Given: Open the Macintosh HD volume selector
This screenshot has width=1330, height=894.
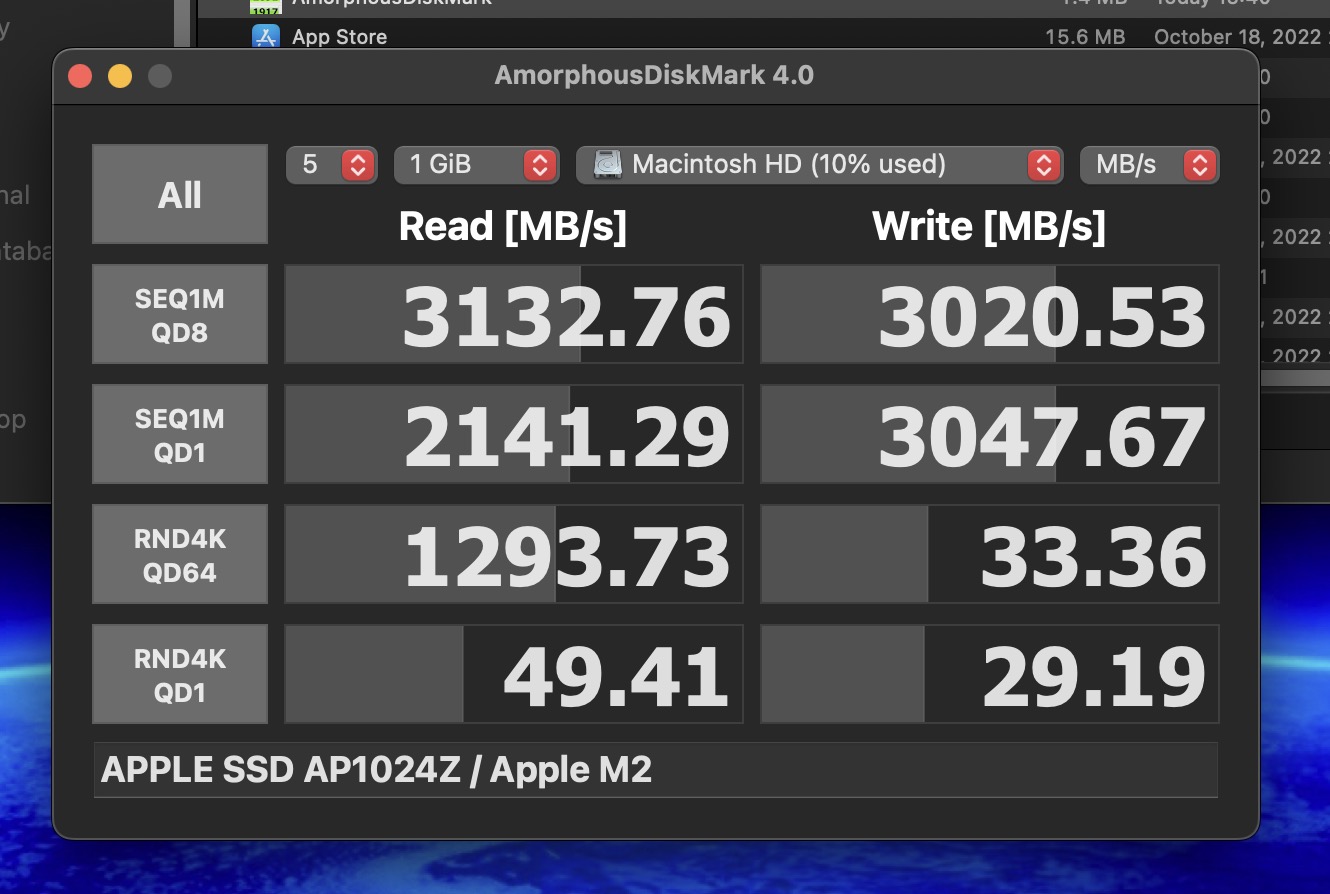Looking at the screenshot, I should (x=819, y=165).
